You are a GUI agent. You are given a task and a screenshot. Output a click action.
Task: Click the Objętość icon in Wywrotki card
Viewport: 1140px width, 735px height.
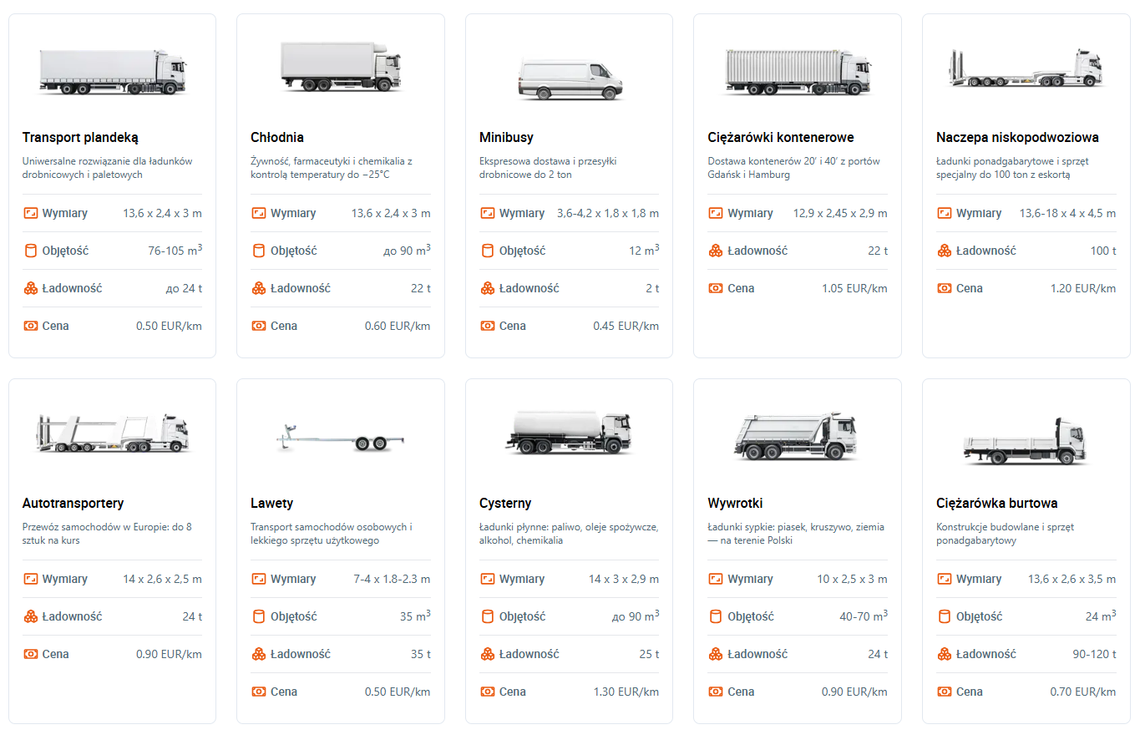[715, 616]
